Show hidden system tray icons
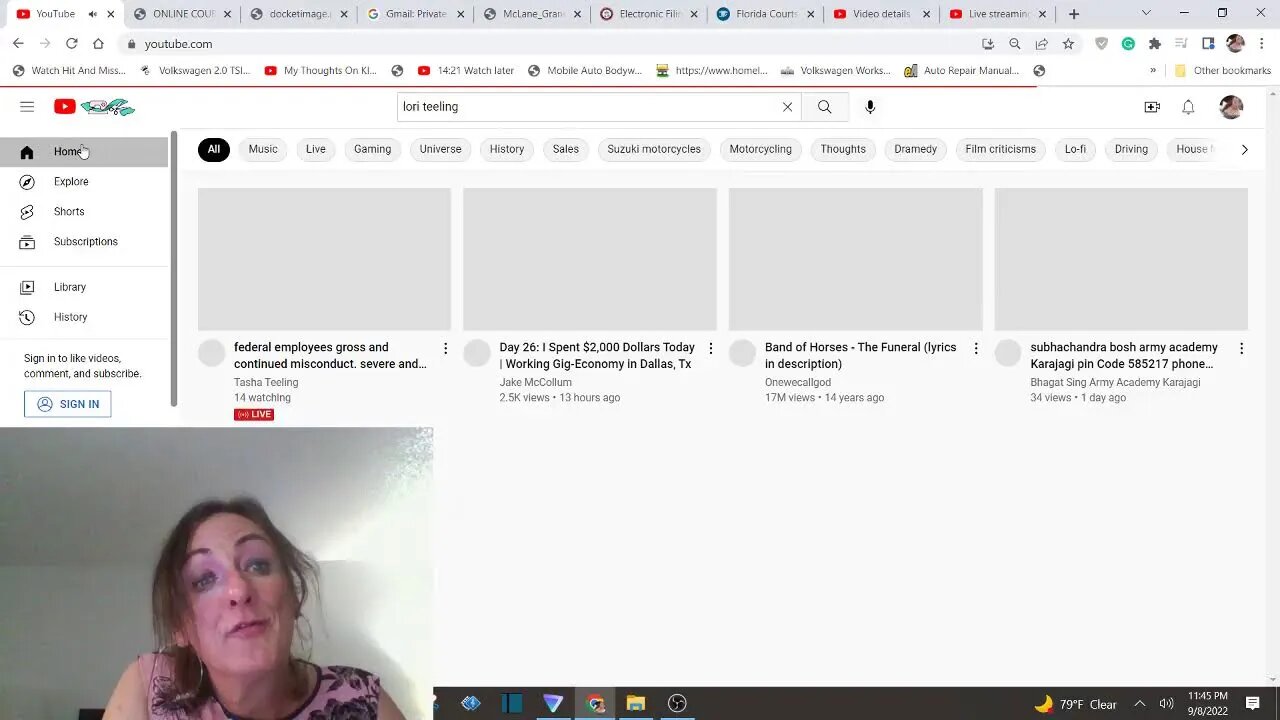 (x=1139, y=704)
